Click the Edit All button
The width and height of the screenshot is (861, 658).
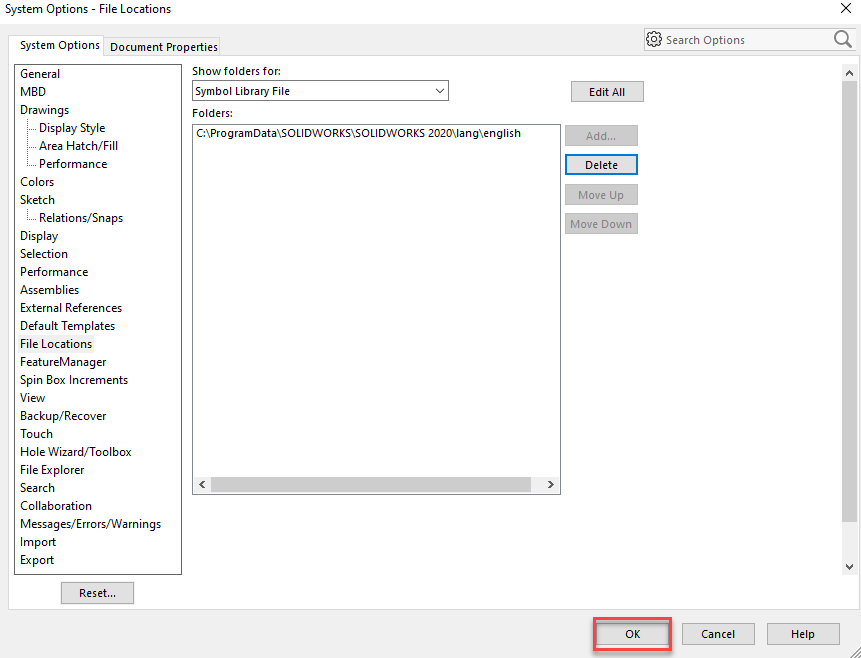pyautogui.click(x=606, y=92)
